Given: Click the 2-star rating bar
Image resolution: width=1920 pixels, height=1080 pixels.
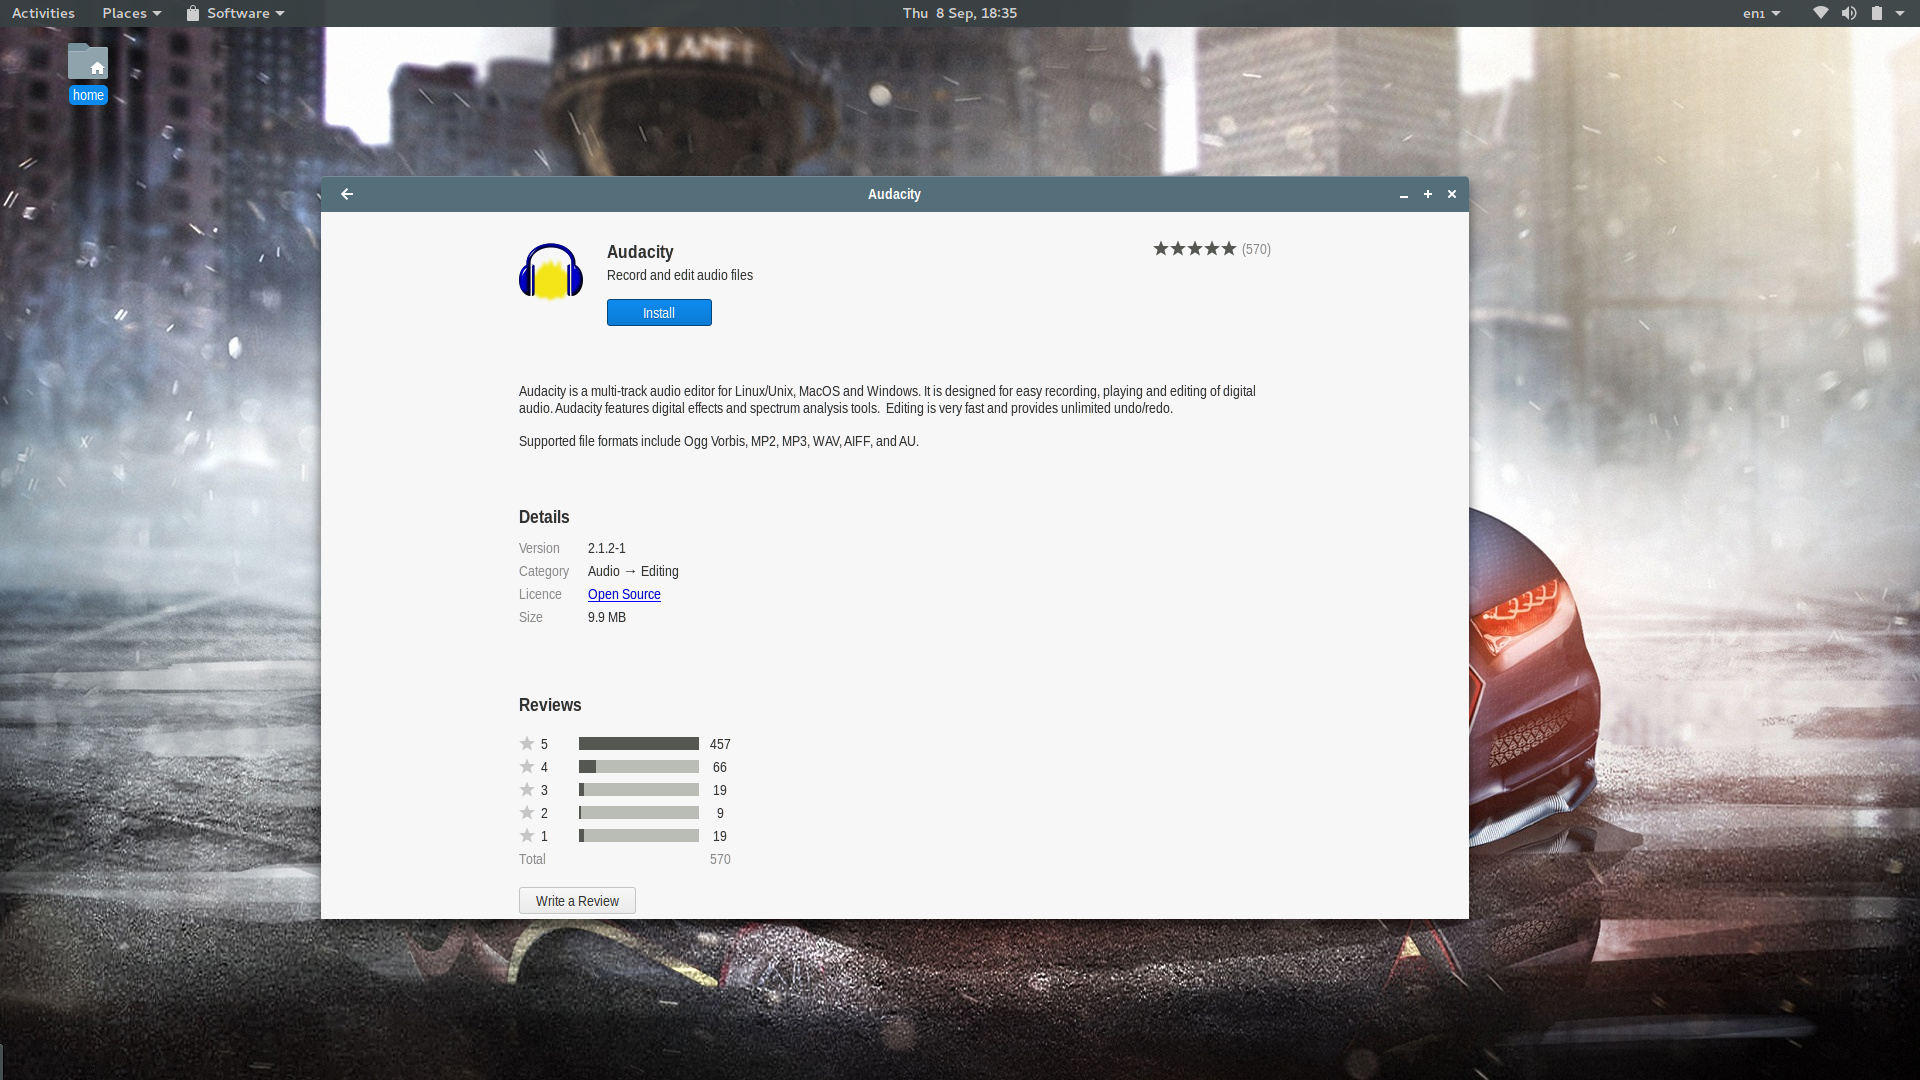Looking at the screenshot, I should [x=639, y=813].
